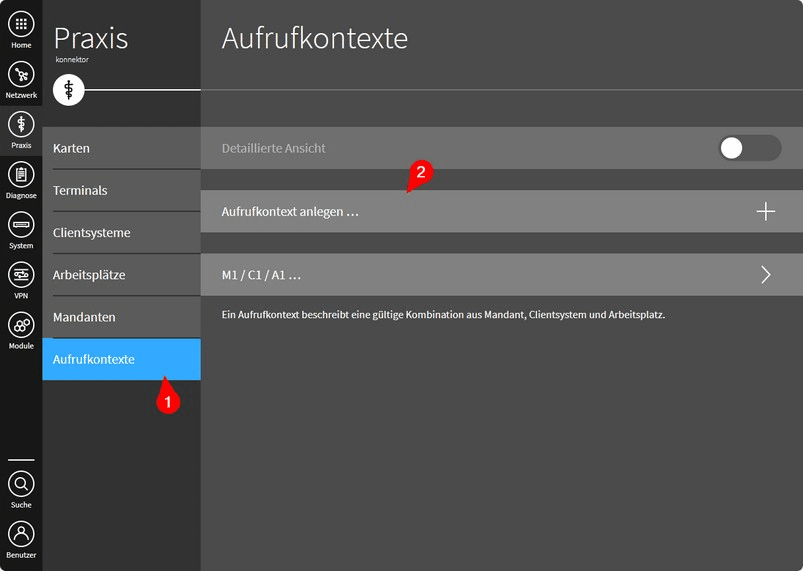Click the Netzwerk icon
The width and height of the screenshot is (803, 571).
pyautogui.click(x=21, y=75)
